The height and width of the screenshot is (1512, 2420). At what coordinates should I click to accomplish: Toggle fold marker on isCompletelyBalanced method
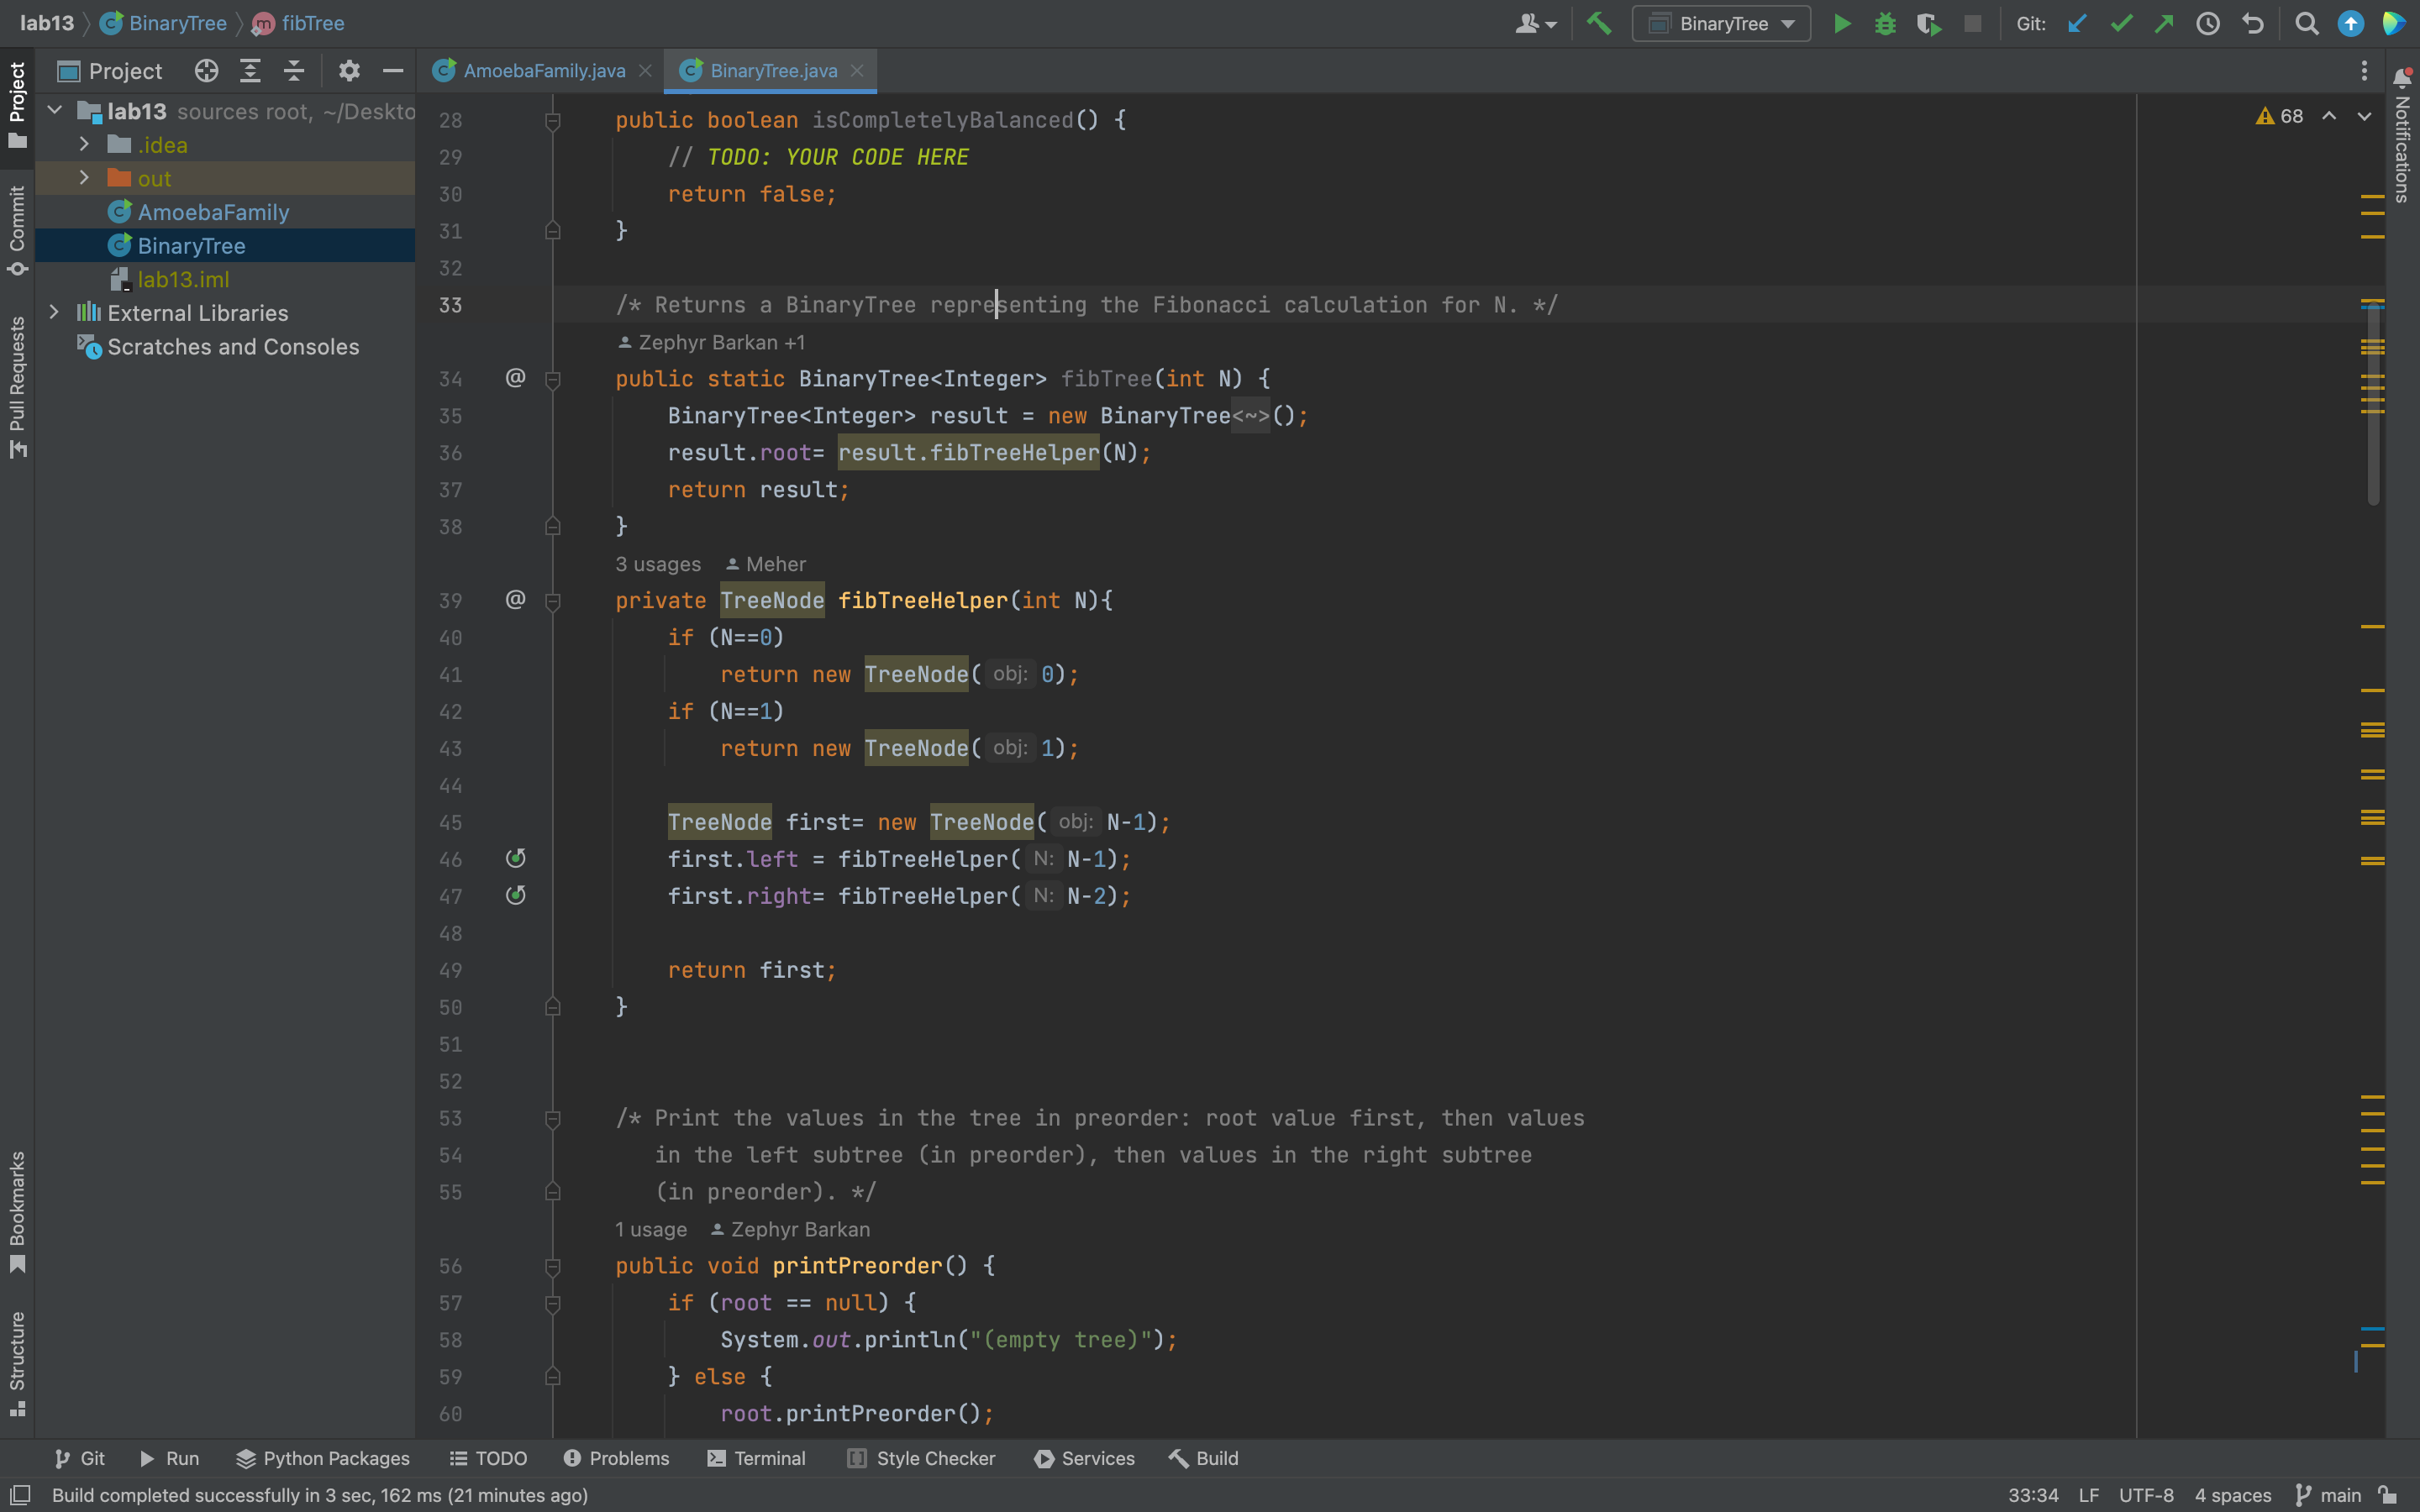click(553, 121)
